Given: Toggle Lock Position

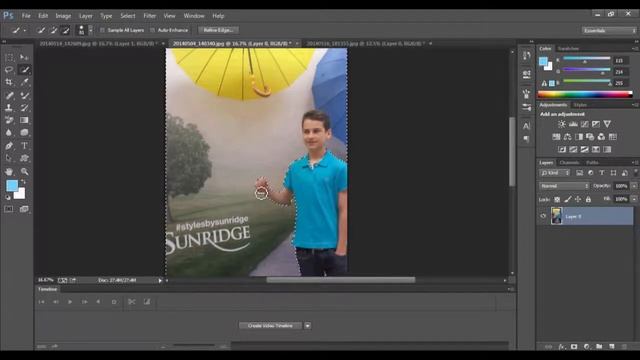Looking at the screenshot, I should 578,200.
